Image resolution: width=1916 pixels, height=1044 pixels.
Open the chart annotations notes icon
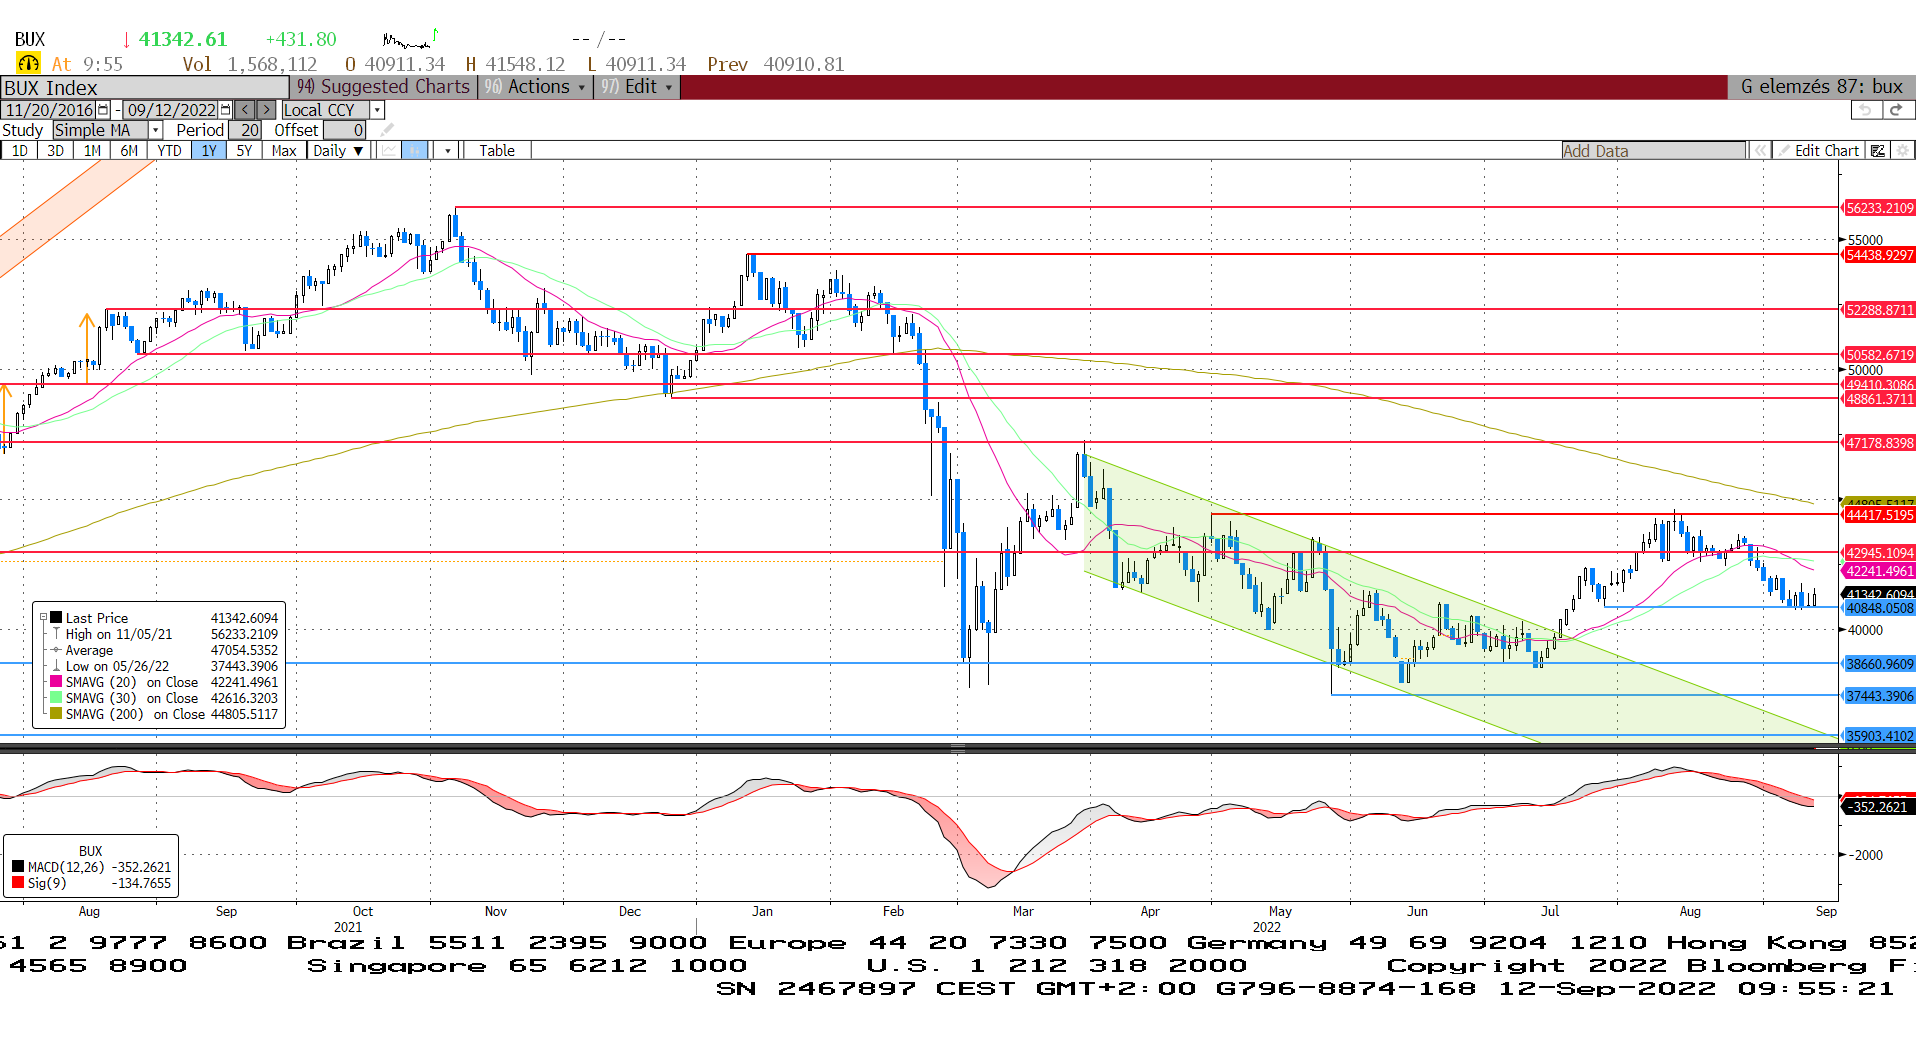[x=1878, y=150]
